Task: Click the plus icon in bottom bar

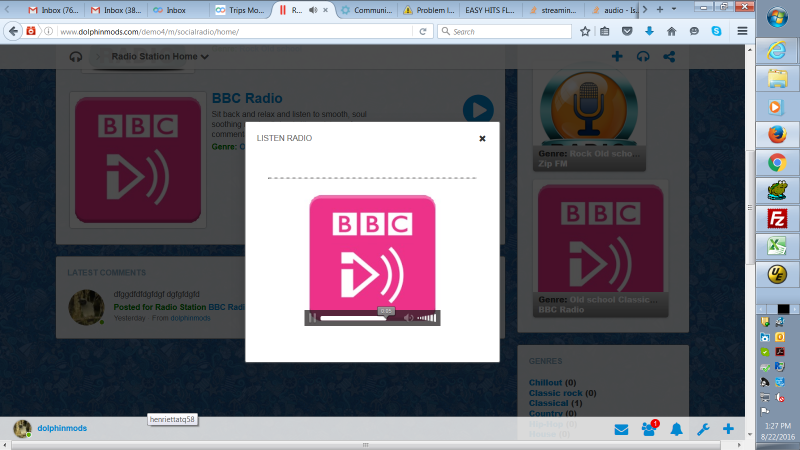Action: [x=728, y=429]
